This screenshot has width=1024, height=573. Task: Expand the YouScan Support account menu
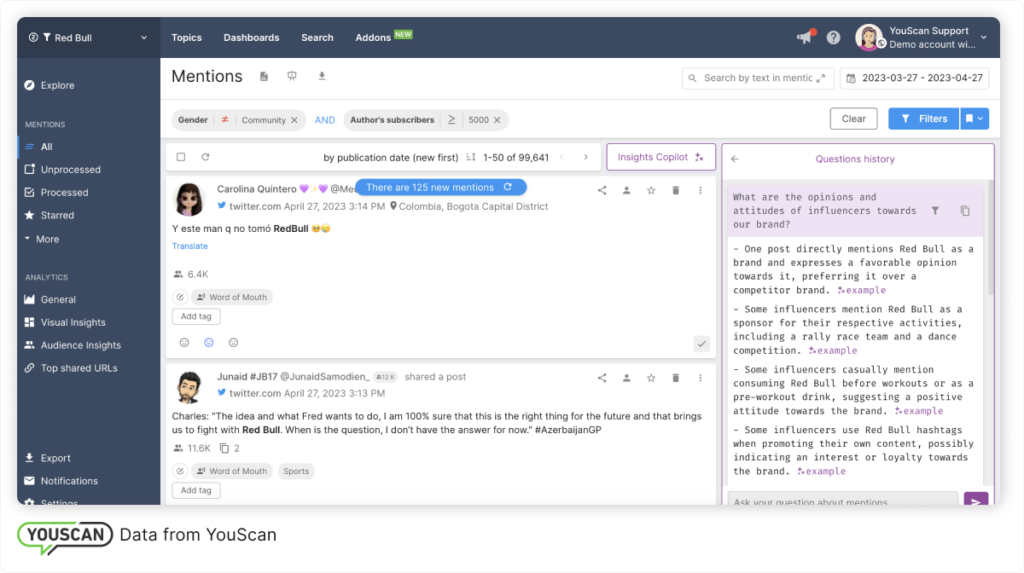(922, 37)
